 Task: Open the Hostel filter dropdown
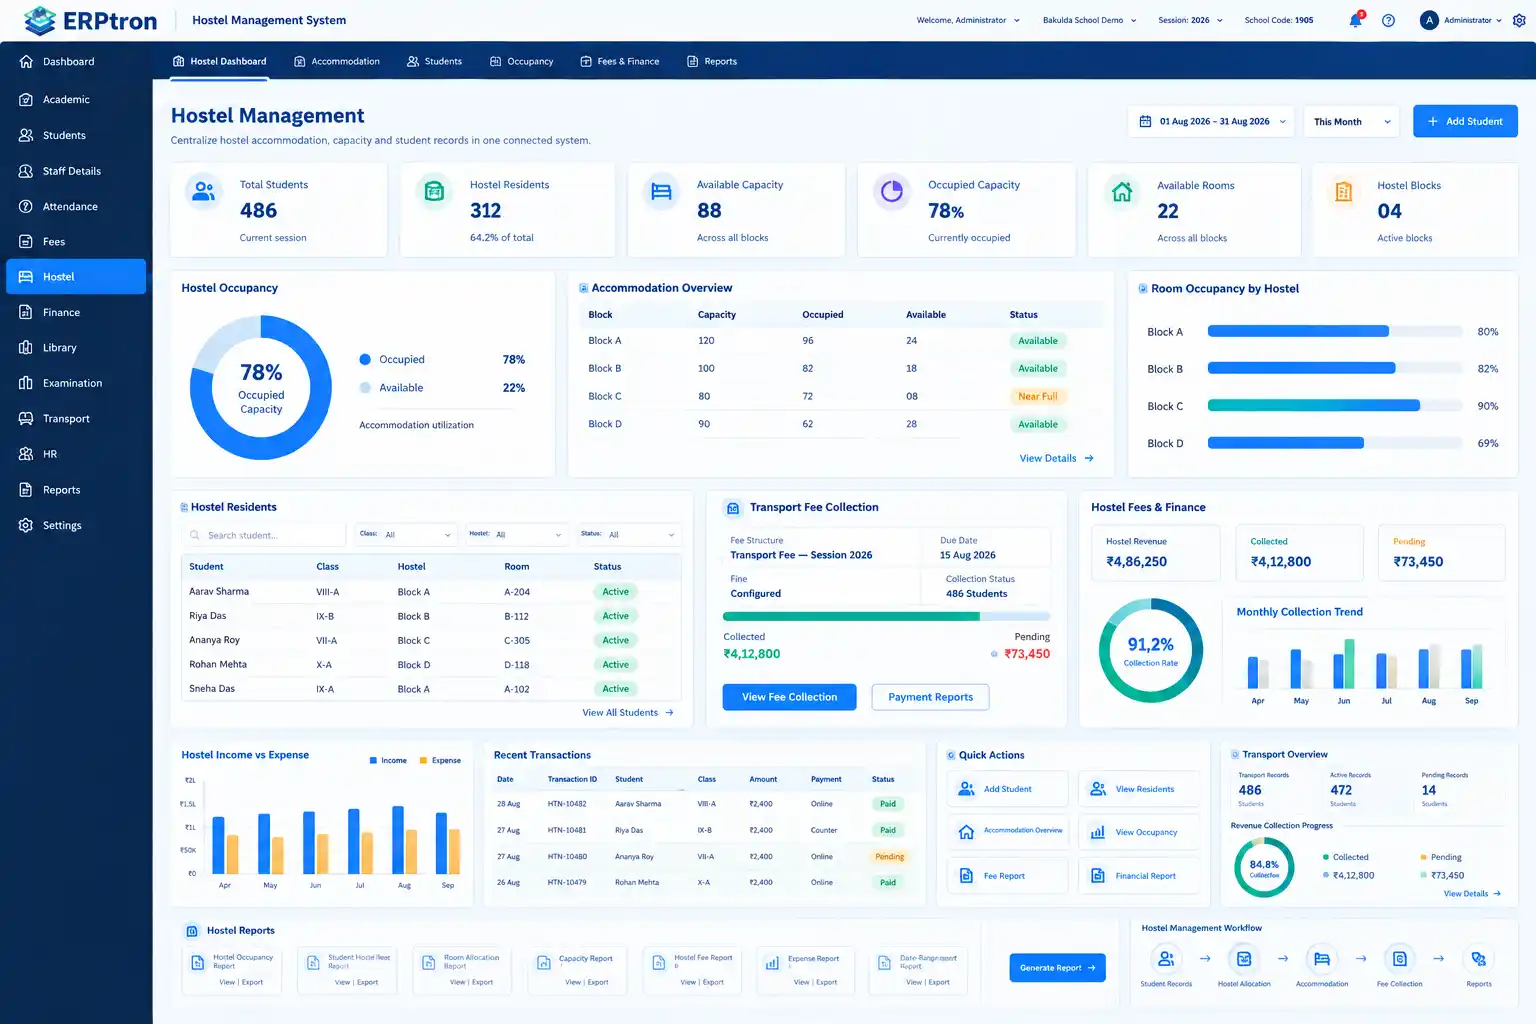(x=517, y=534)
